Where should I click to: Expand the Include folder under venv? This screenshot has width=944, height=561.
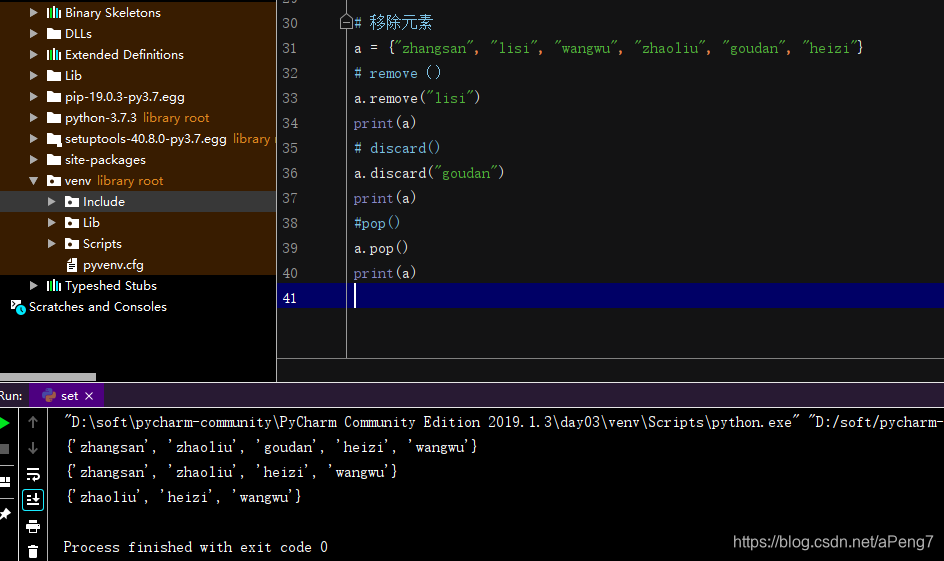(52, 202)
